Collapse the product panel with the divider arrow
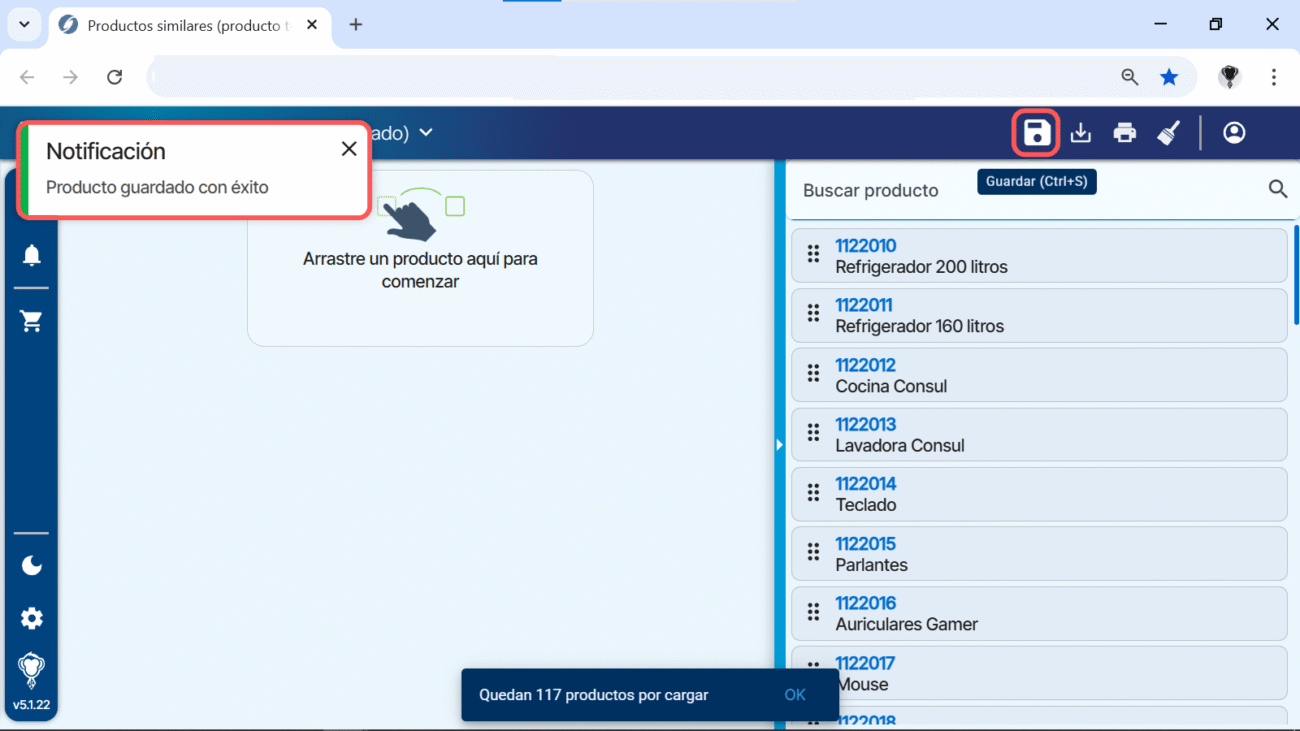 click(780, 445)
